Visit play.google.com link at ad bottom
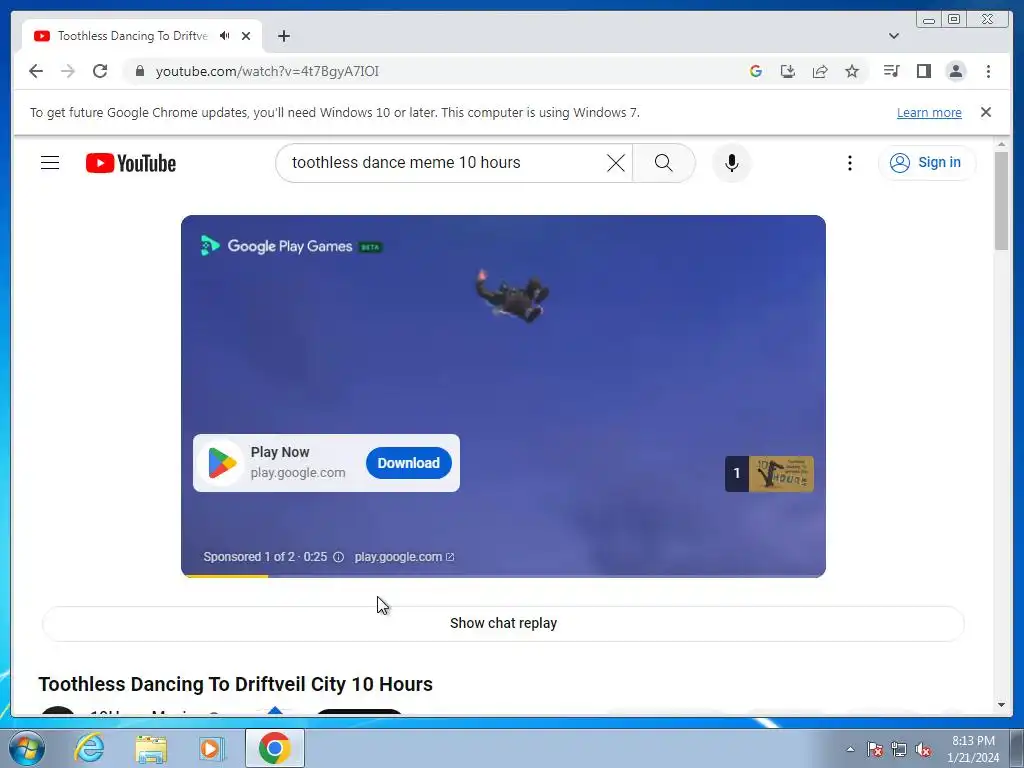 404,557
